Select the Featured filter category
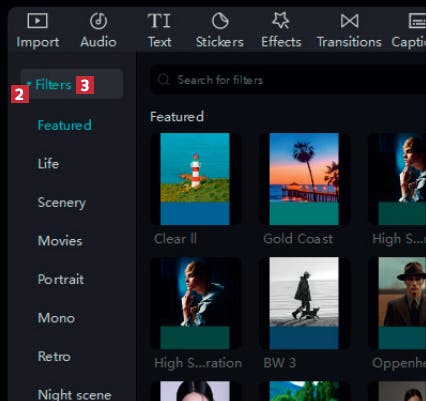This screenshot has height=401, width=426. click(65, 125)
